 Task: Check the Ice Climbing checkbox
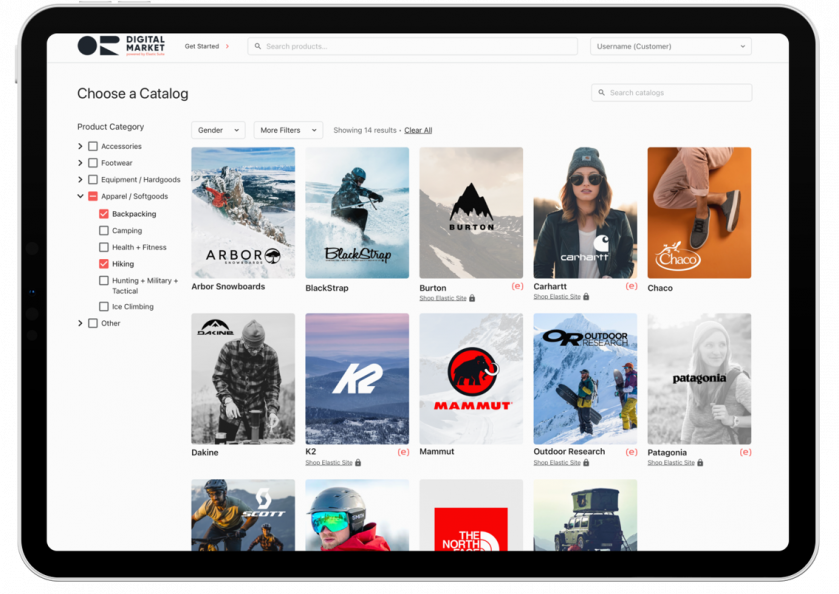click(104, 307)
